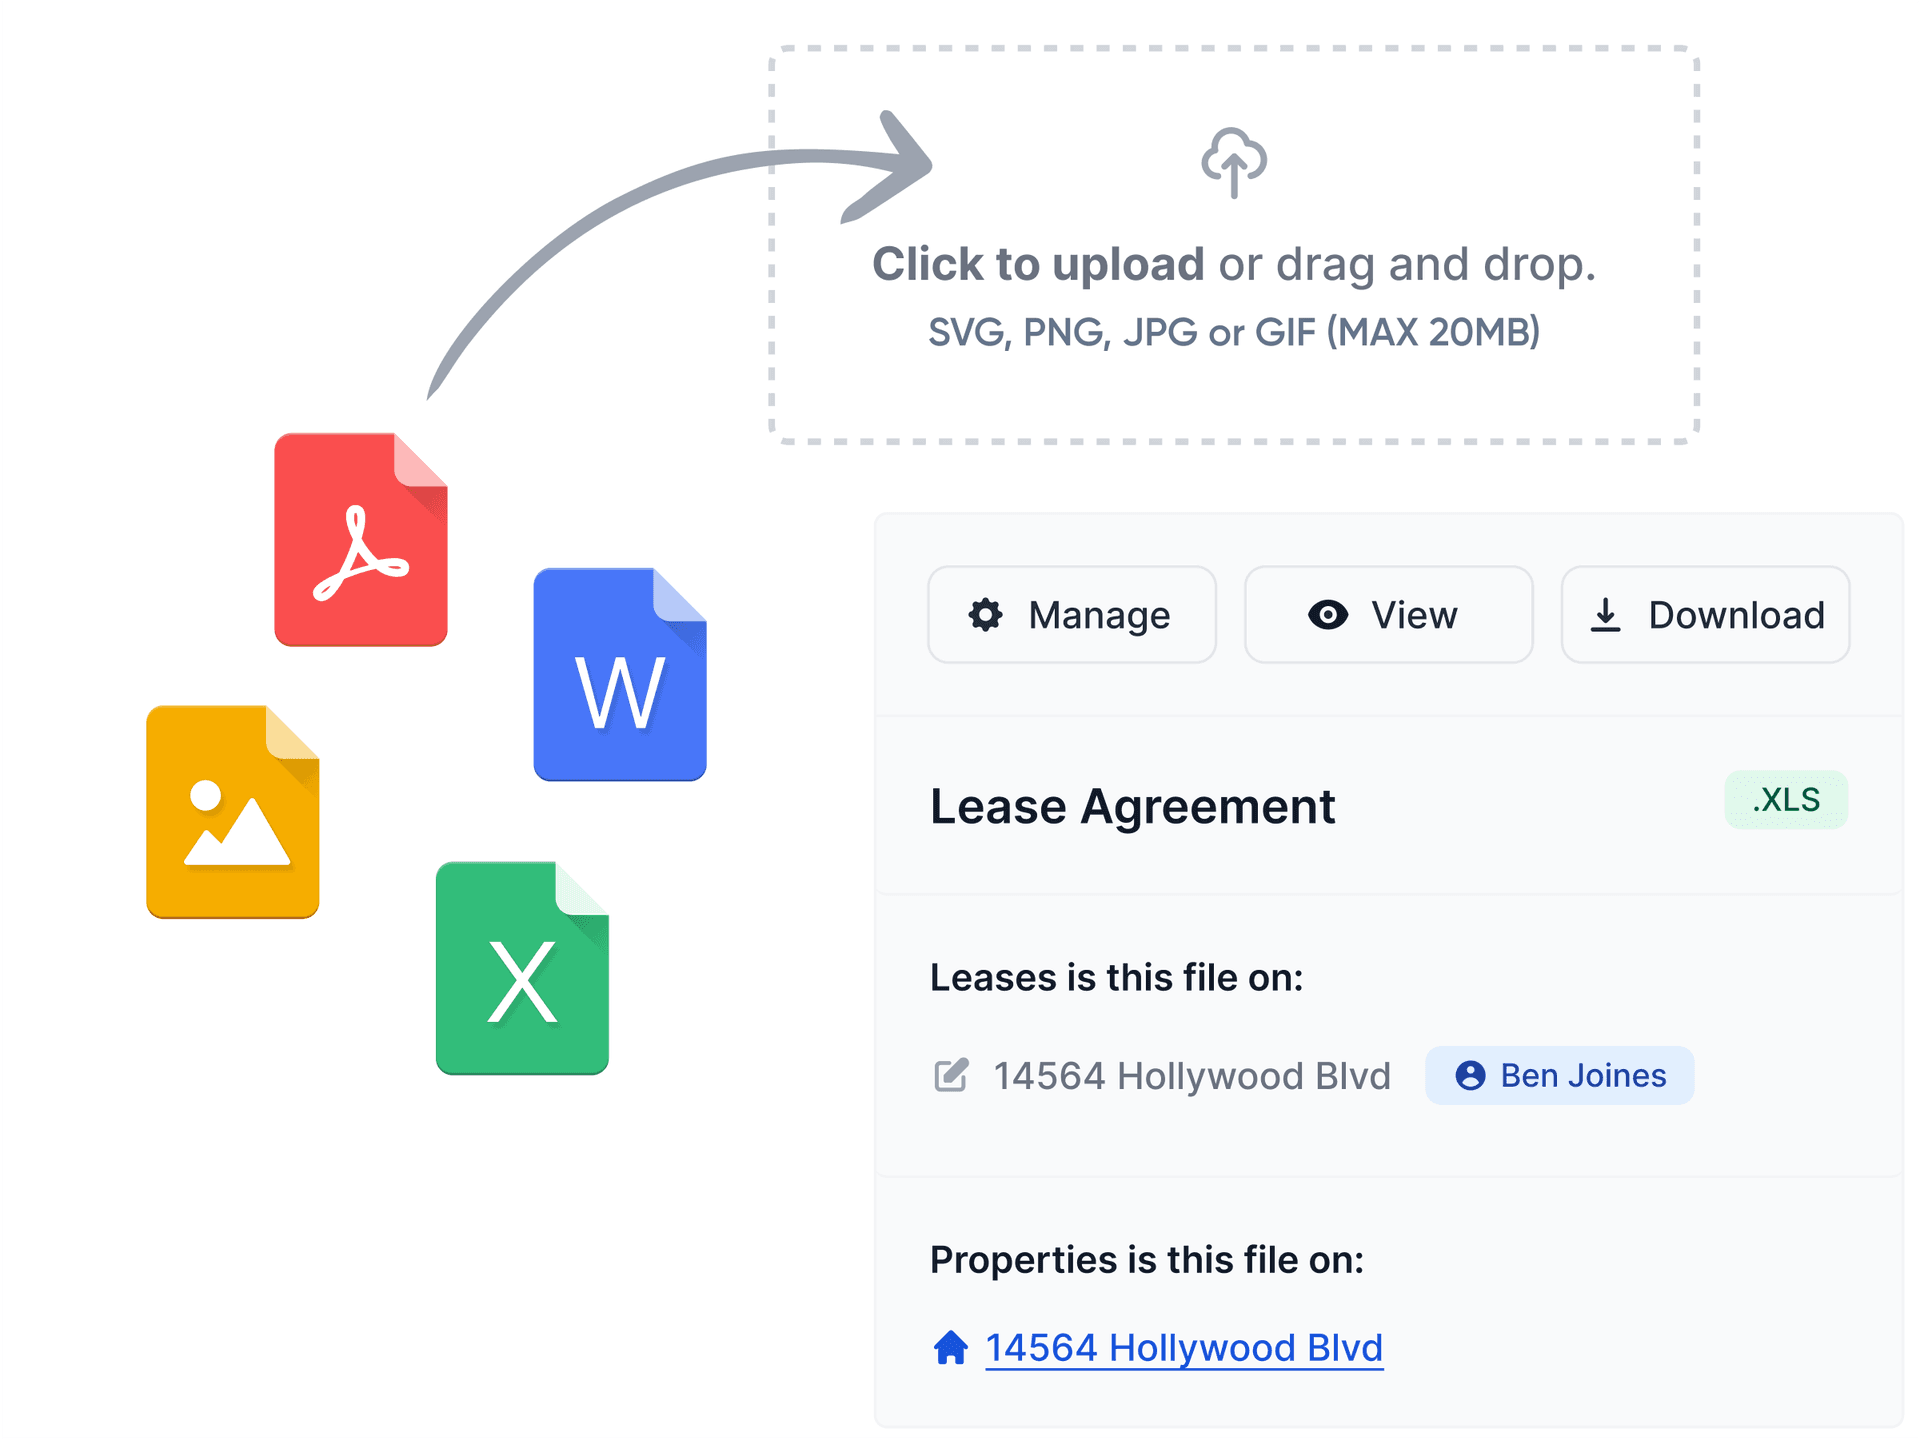
Task: Click the View button
Action: [1389, 615]
